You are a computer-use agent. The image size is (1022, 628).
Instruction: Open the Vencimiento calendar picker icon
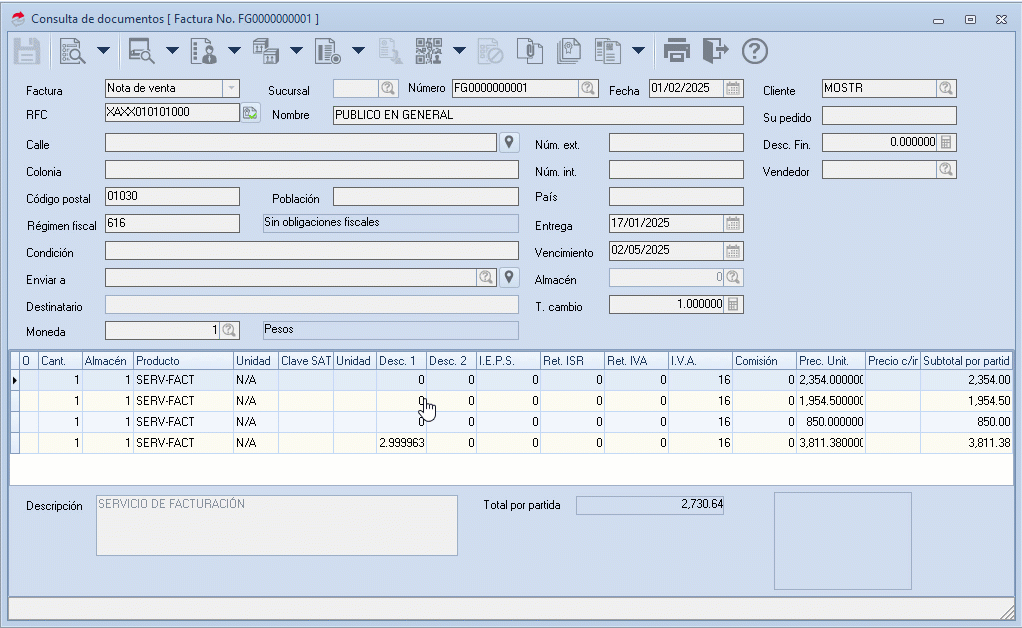pyautogui.click(x=733, y=251)
